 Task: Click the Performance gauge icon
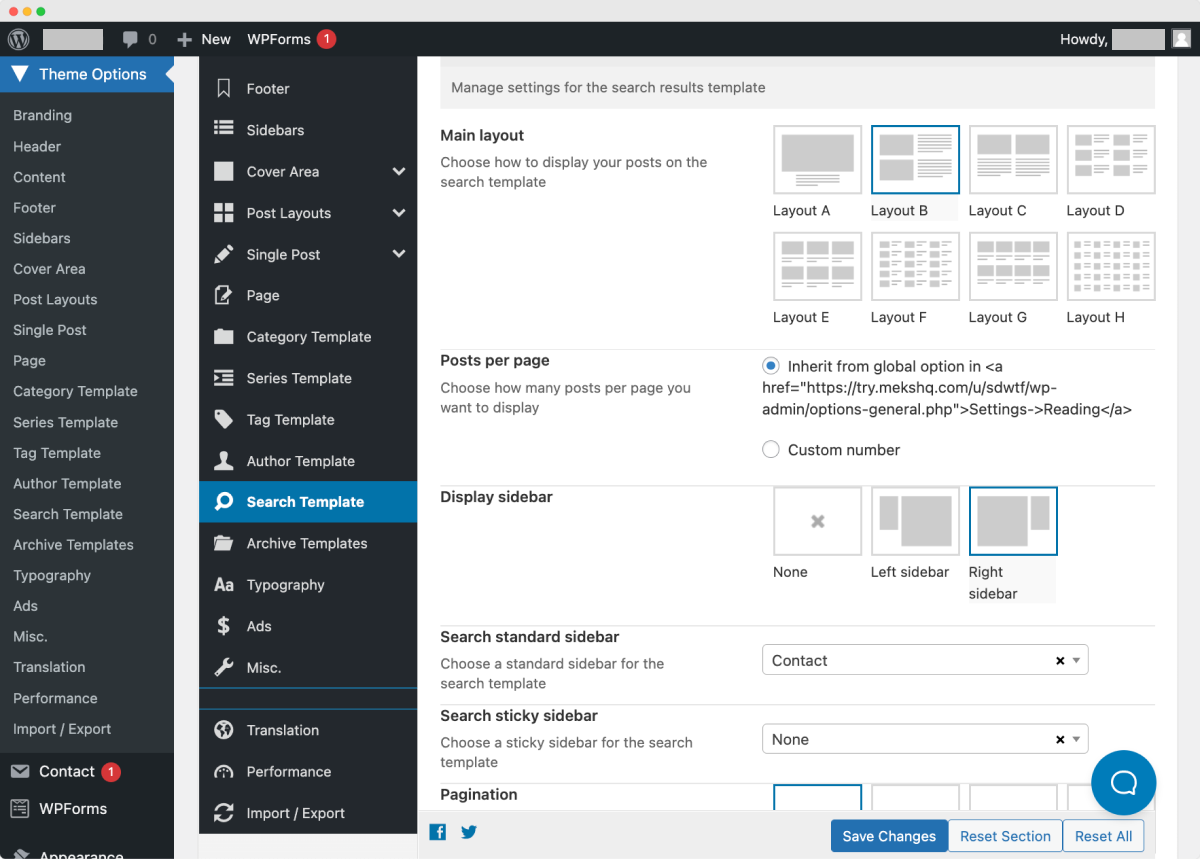(224, 772)
